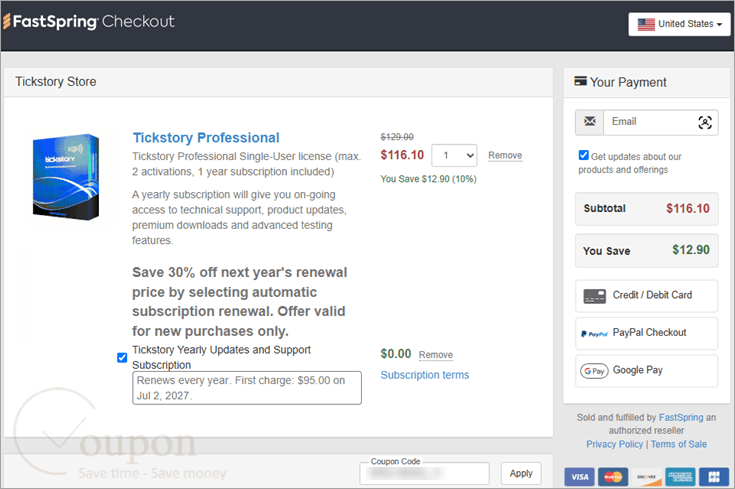Image resolution: width=735 pixels, height=489 pixels.
Task: Open the FastSpring reseller link
Action: (x=681, y=417)
